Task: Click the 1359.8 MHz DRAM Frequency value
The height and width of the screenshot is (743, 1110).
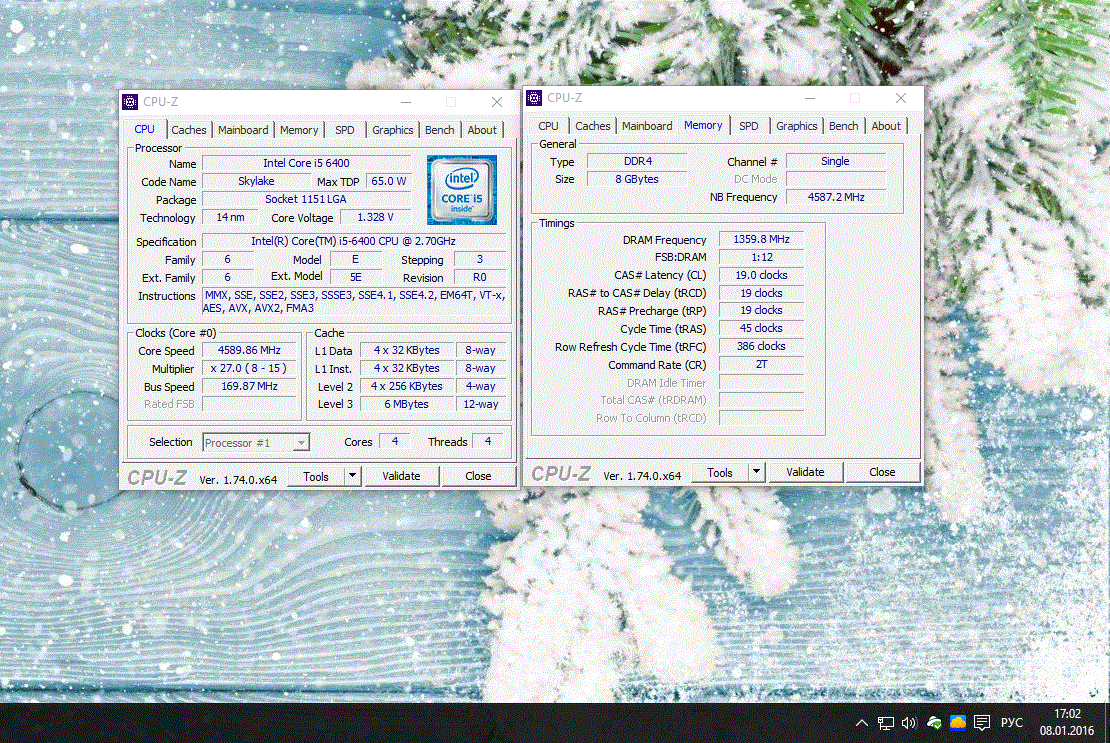Action: (x=762, y=239)
